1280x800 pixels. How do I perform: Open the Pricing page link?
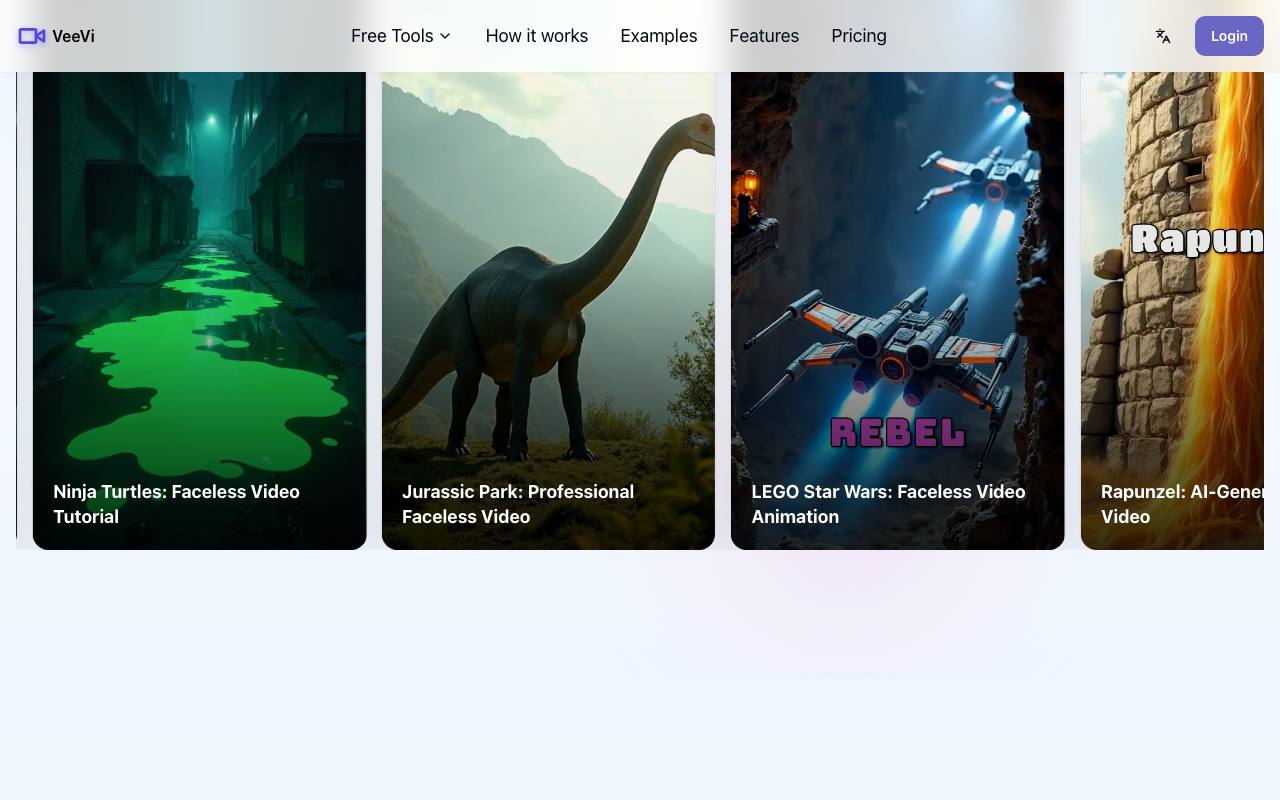[x=859, y=36]
